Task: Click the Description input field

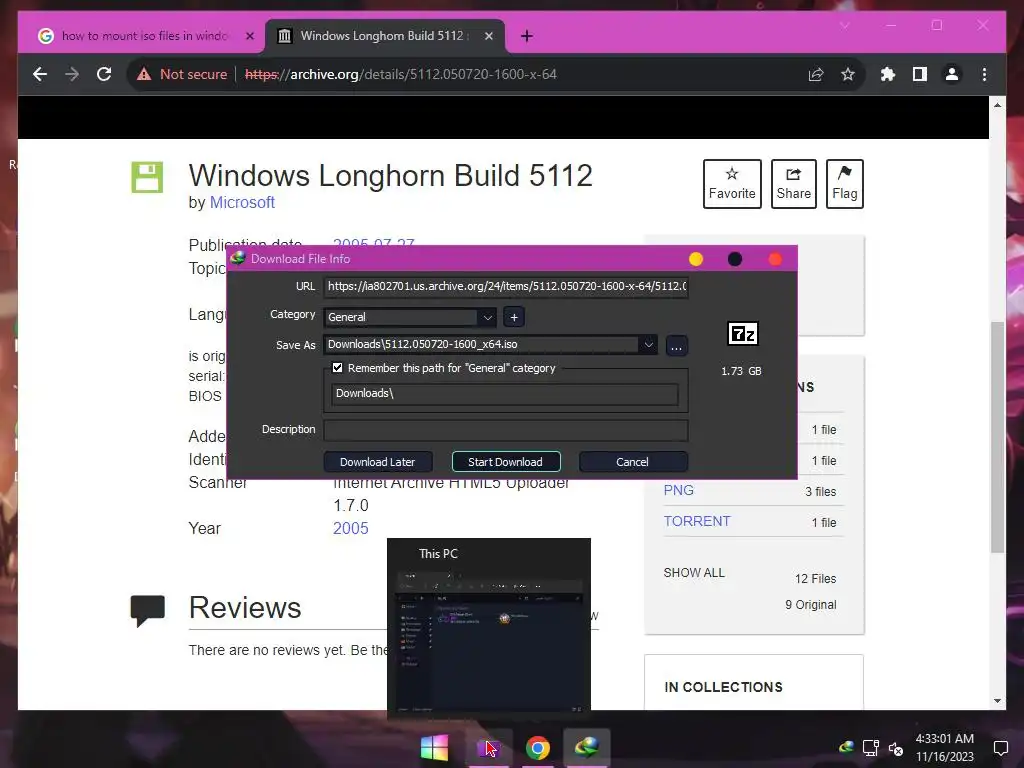Action: pos(505,430)
